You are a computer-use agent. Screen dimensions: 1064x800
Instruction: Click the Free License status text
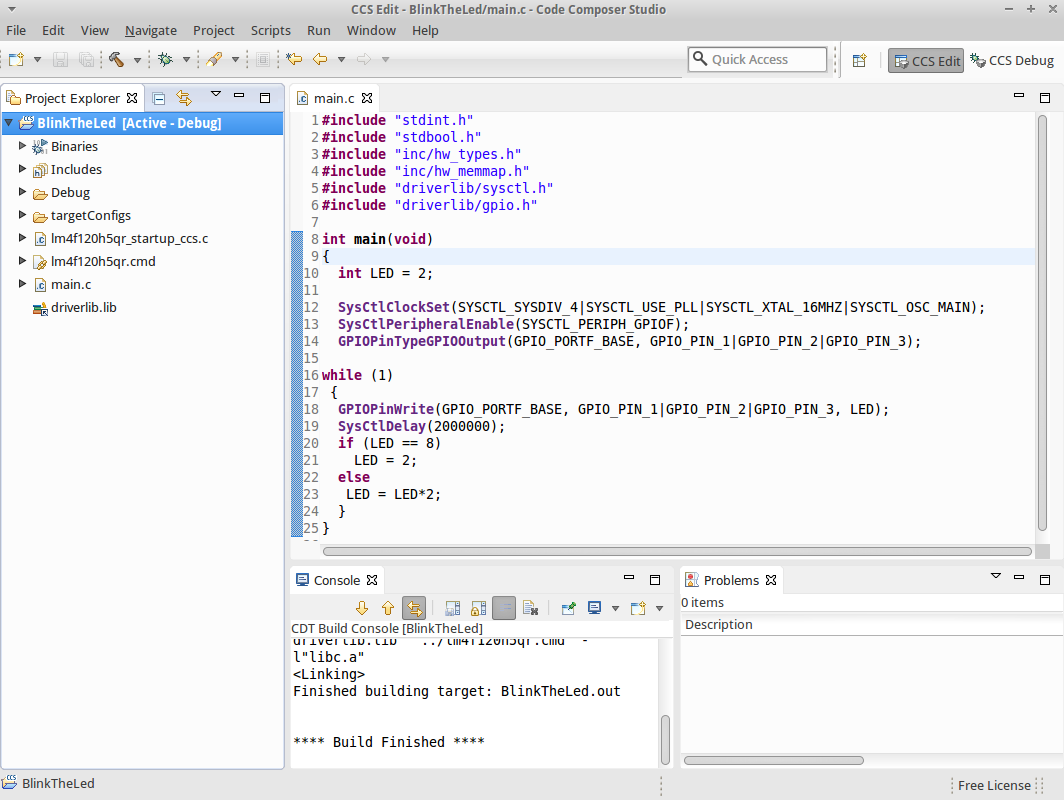(994, 785)
